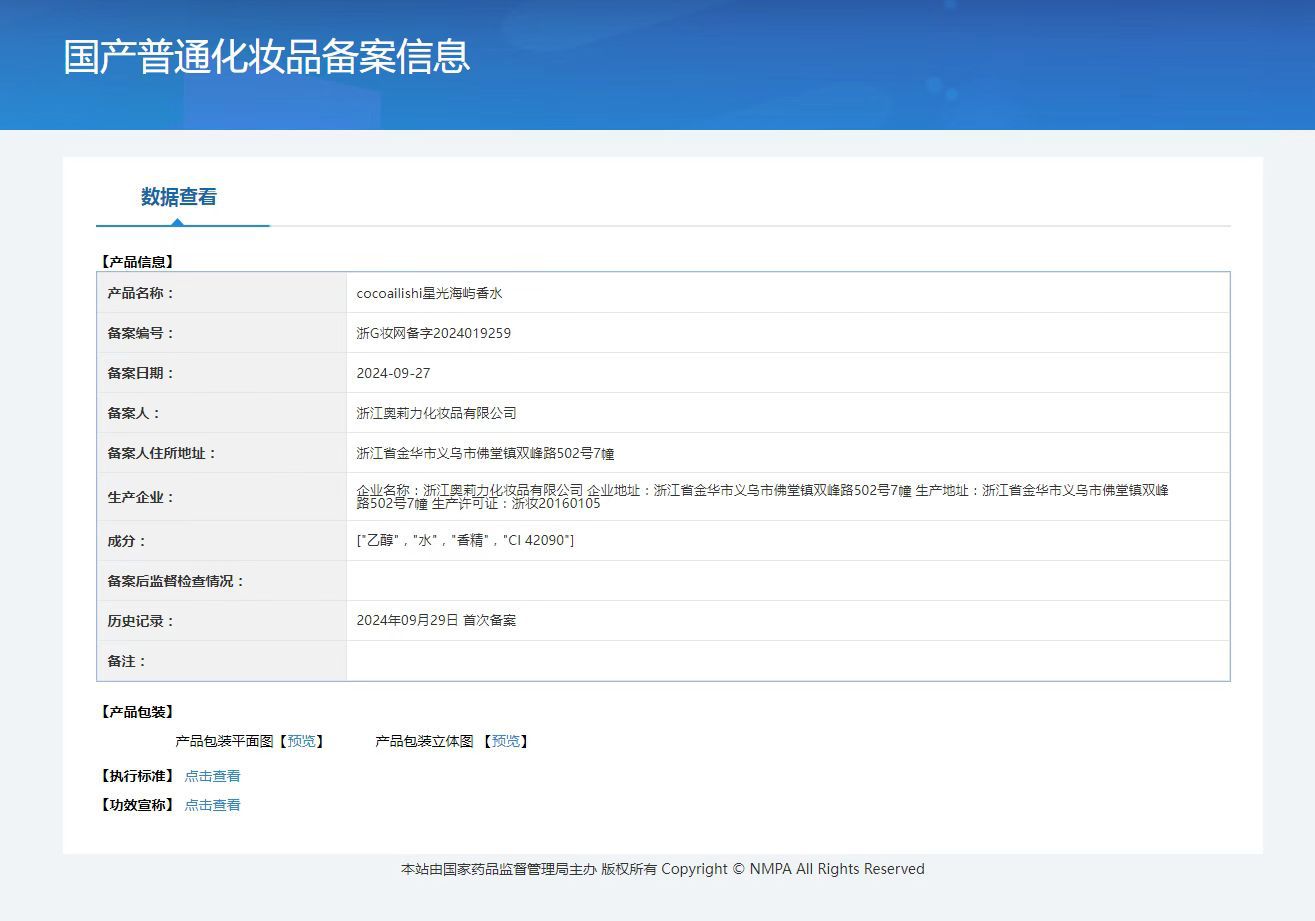Click the empty 备案后监督检查情况 cell
The height and width of the screenshot is (921, 1315).
coord(788,581)
